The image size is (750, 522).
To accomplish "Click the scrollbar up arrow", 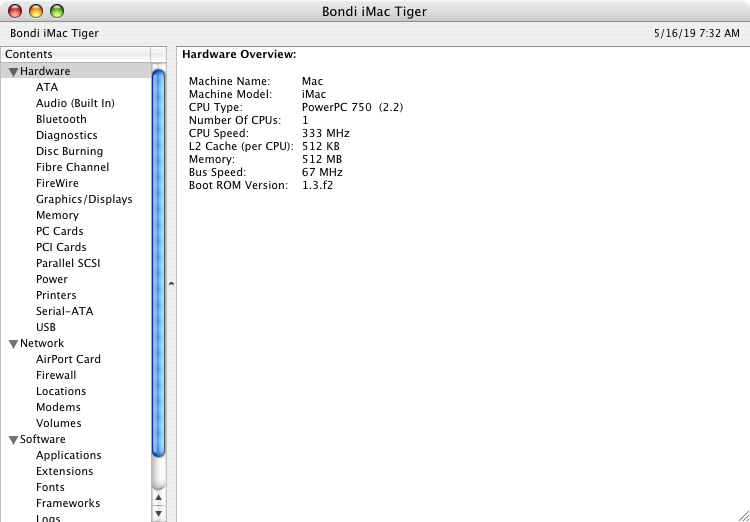I will click(158, 499).
